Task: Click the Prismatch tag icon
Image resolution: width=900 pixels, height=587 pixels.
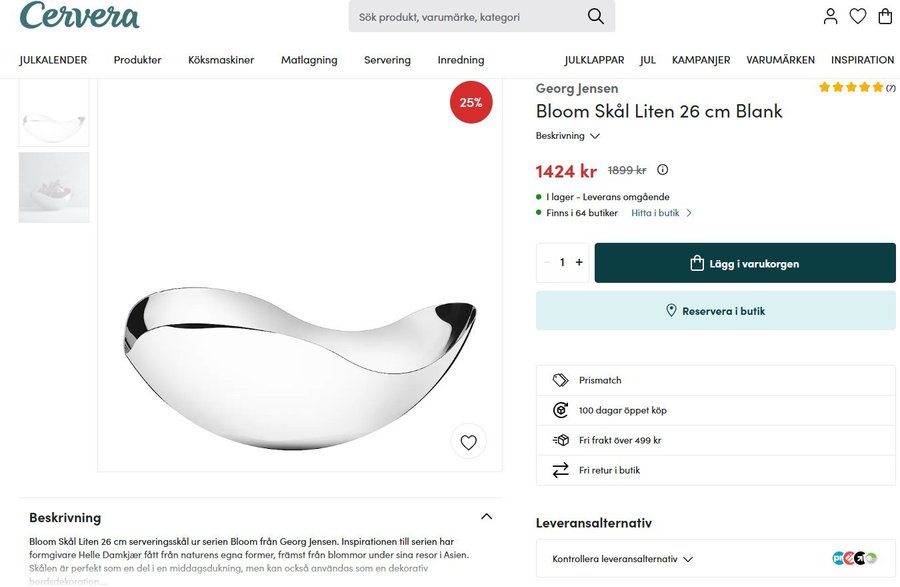Action: click(x=560, y=380)
